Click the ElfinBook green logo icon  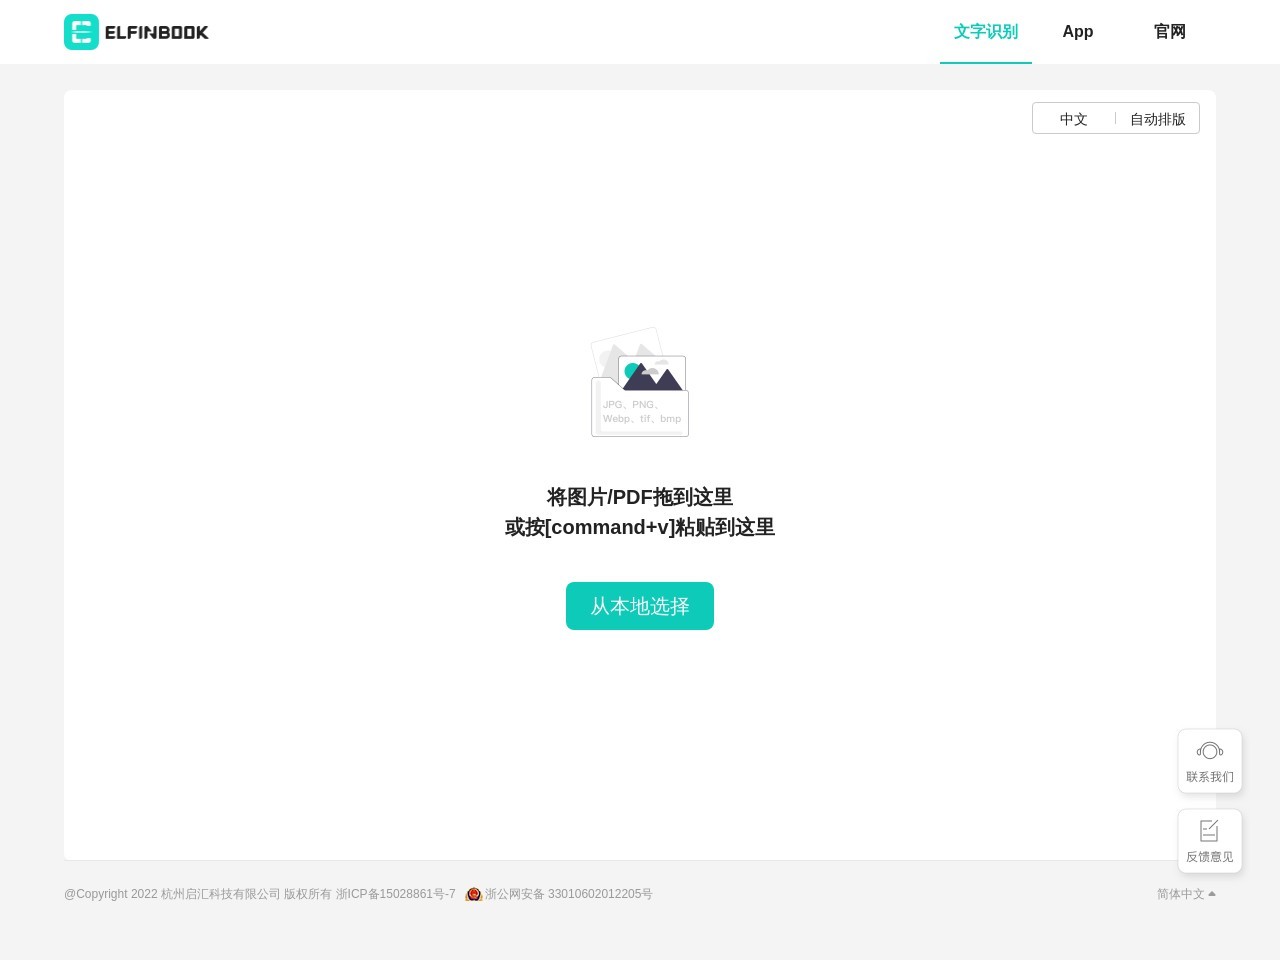[x=81, y=32]
